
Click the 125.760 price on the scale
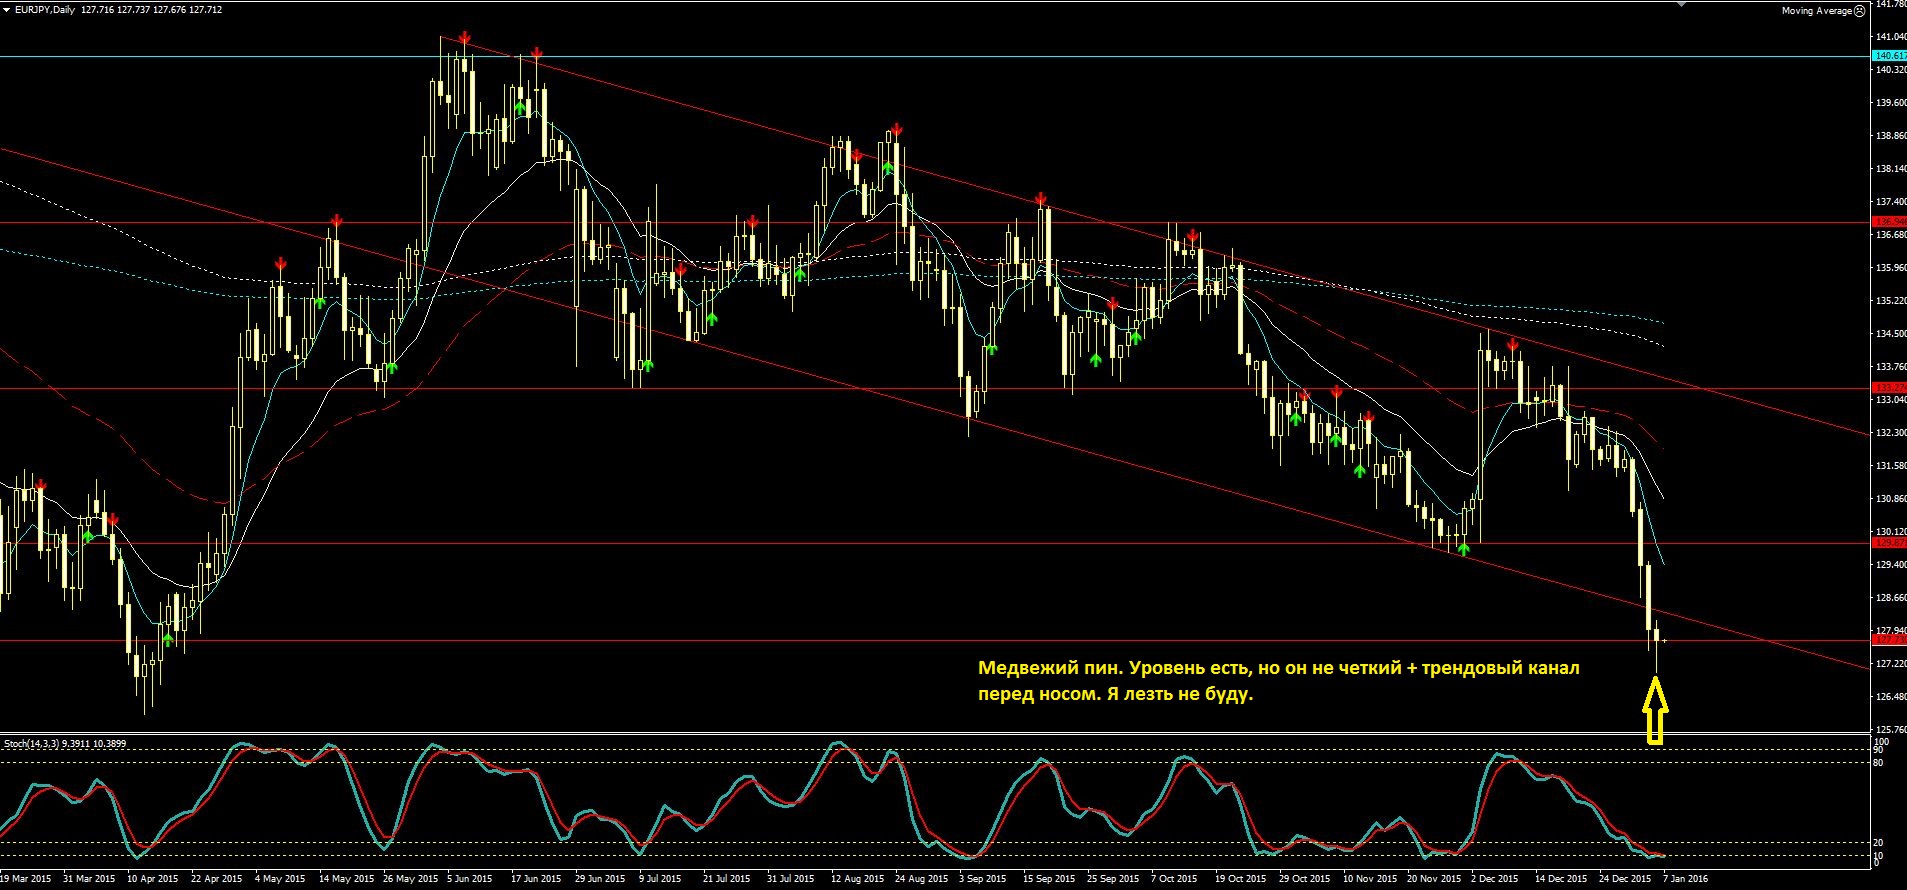[x=1890, y=730]
